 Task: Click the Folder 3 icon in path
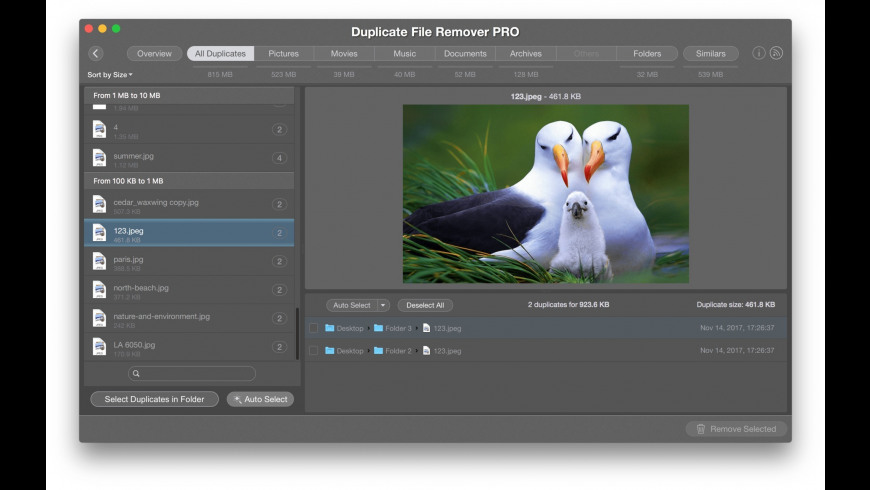[379, 328]
